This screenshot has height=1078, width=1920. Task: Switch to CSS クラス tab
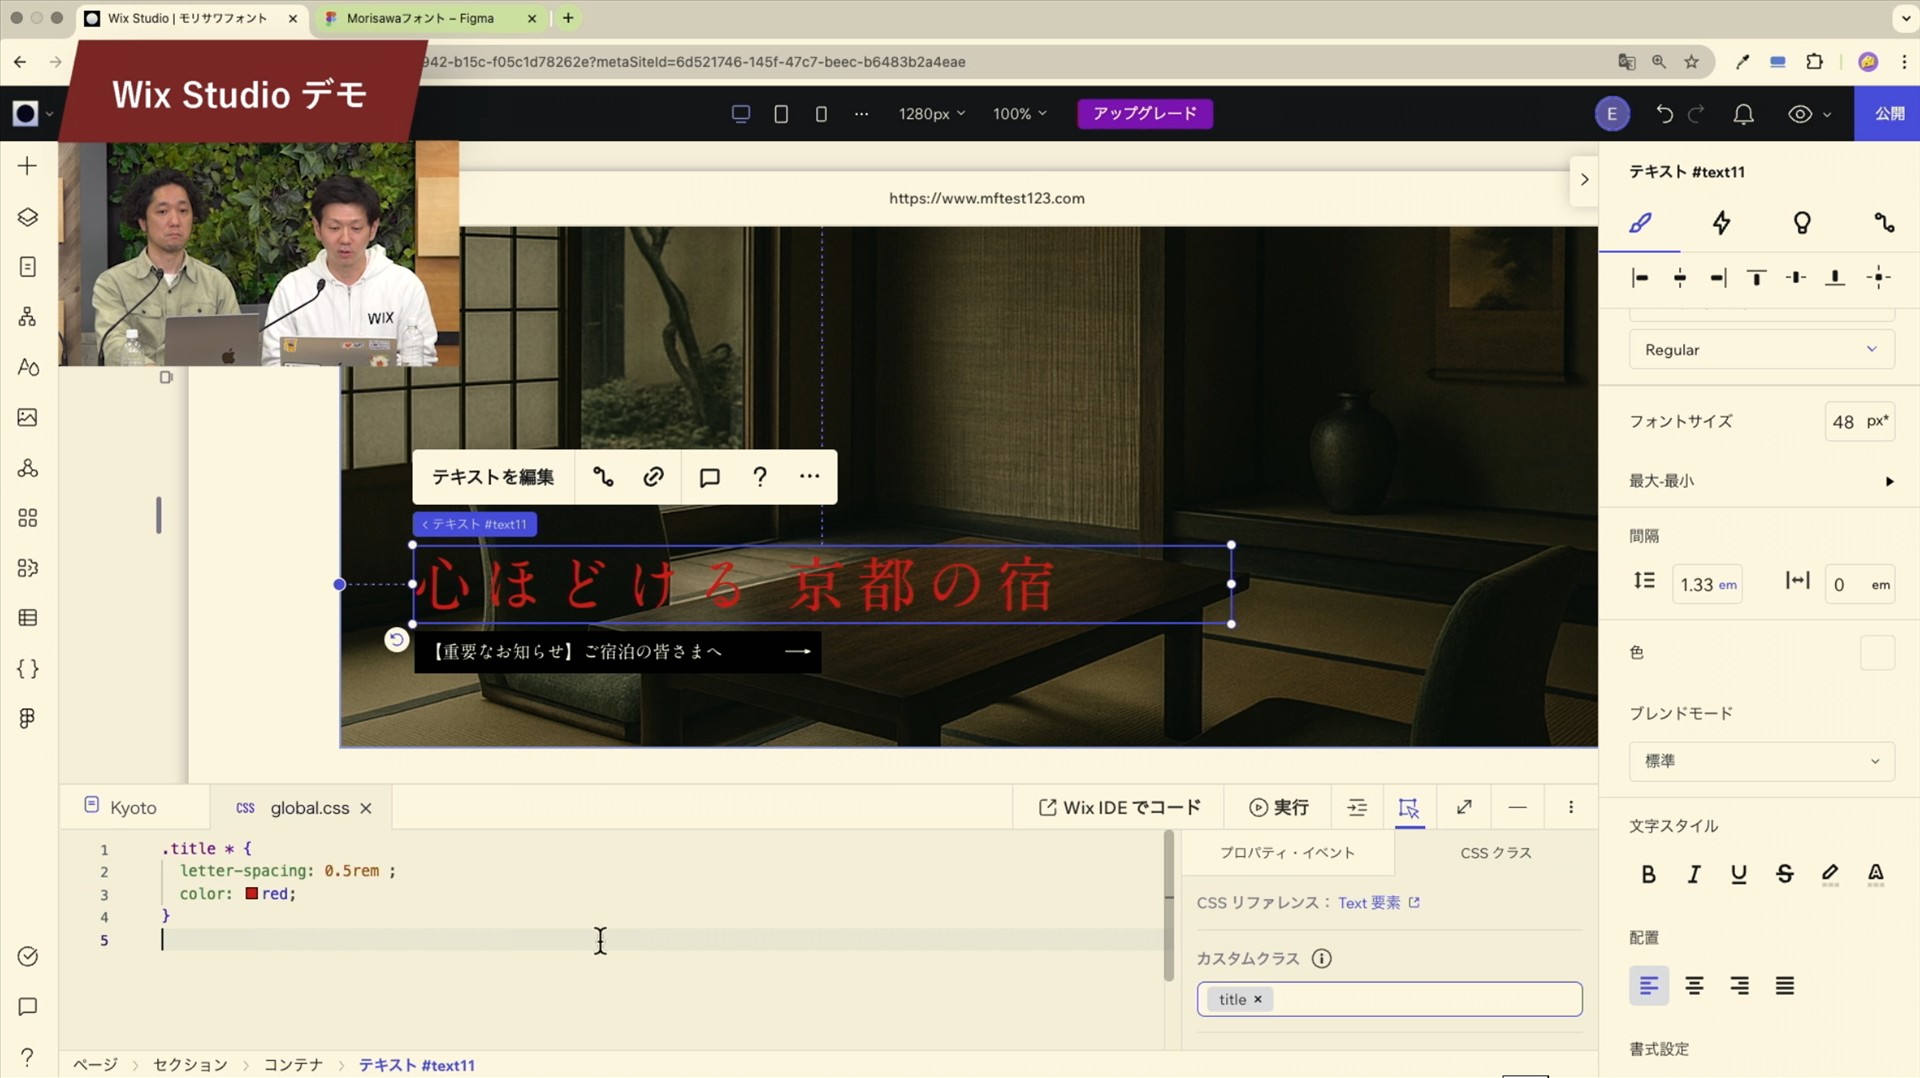point(1496,853)
